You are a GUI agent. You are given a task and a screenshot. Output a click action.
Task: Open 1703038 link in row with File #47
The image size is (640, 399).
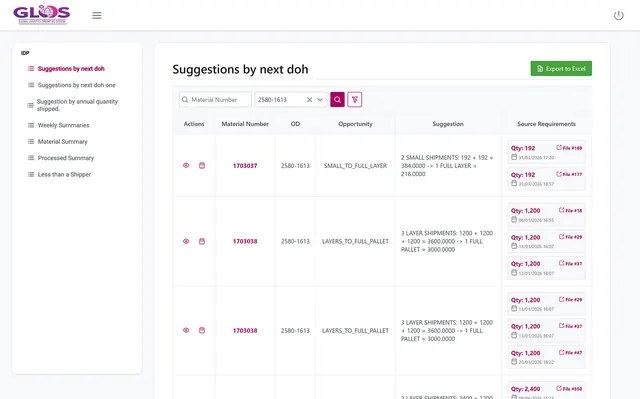pyautogui.click(x=245, y=330)
